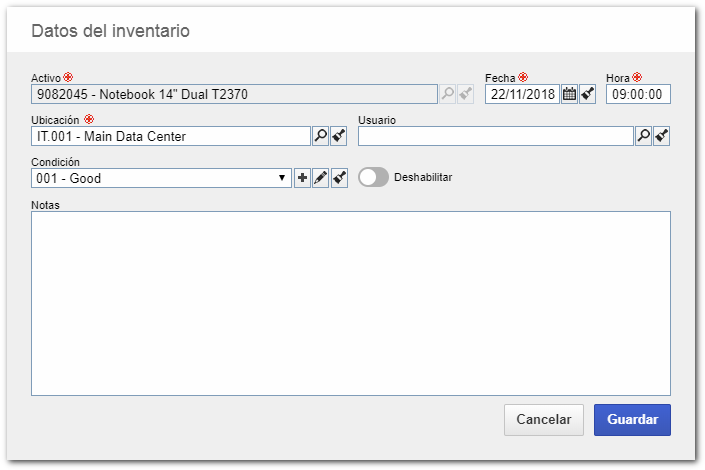Clear the Activo field with the brush
The height and width of the screenshot is (470, 705).
(465, 94)
